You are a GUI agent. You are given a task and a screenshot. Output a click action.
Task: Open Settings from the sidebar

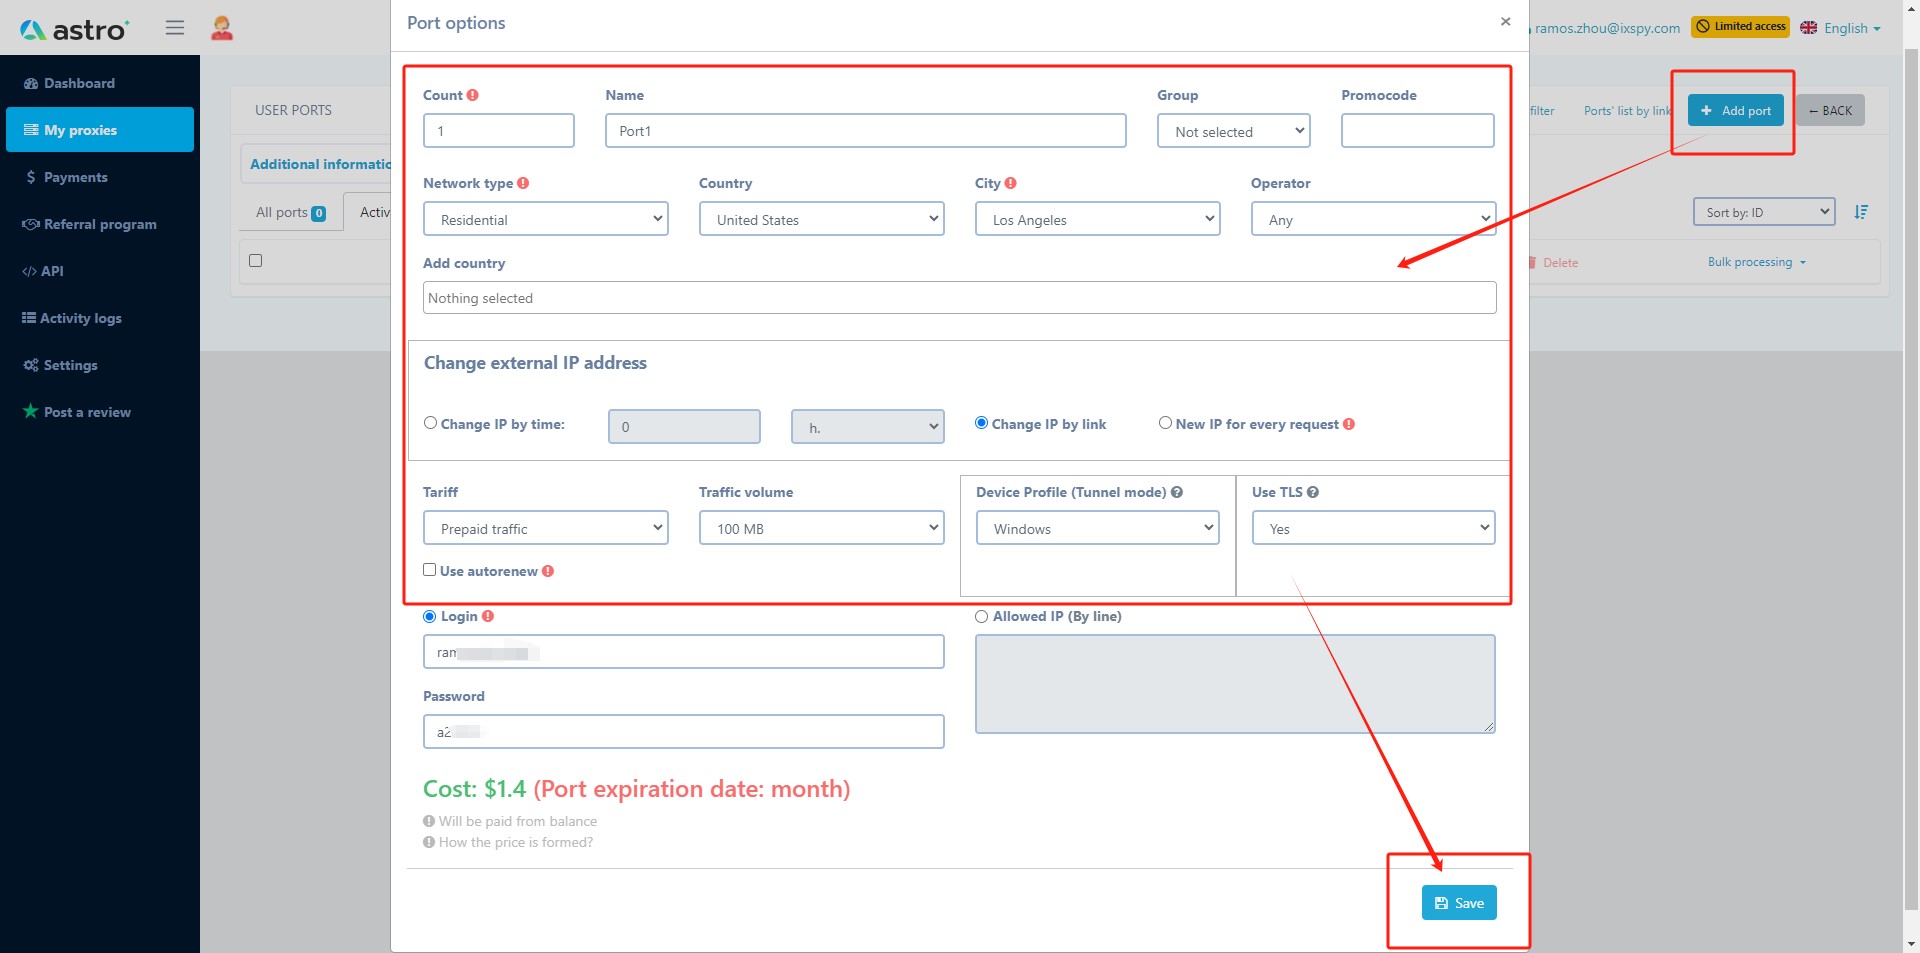[70, 365]
